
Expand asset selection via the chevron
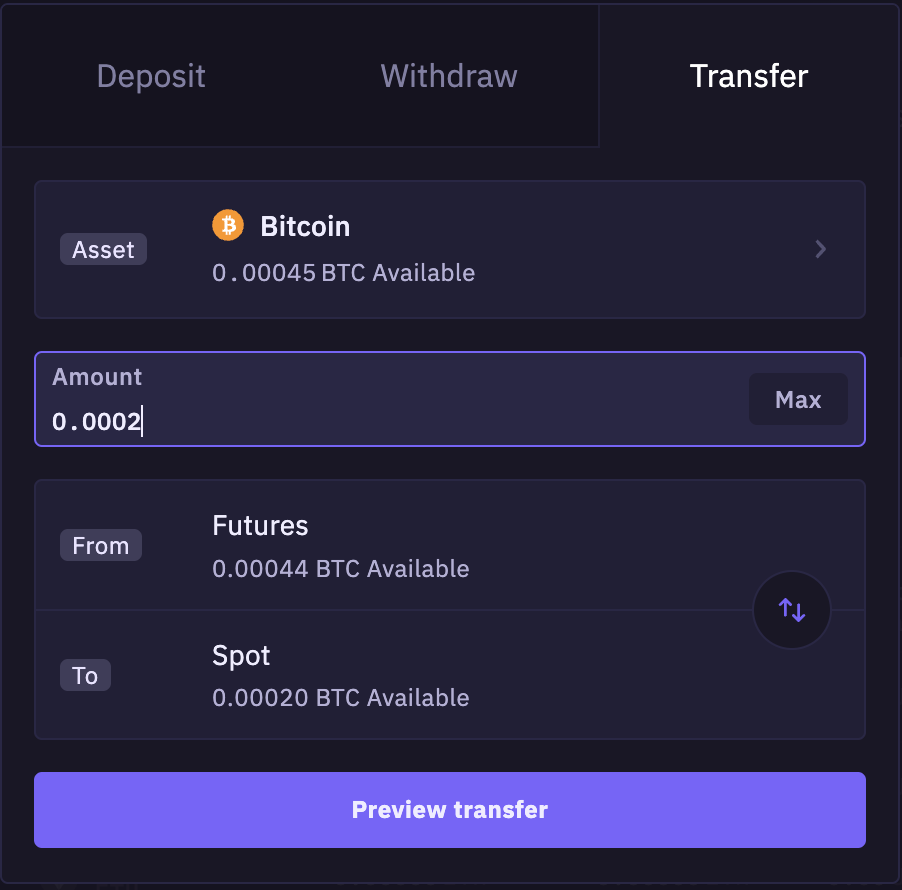pos(820,249)
